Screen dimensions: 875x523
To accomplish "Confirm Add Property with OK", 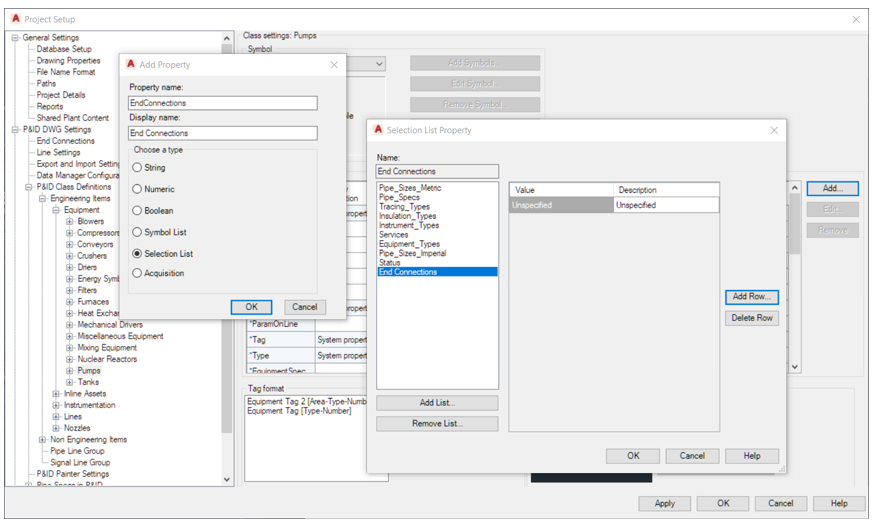I will point(252,307).
